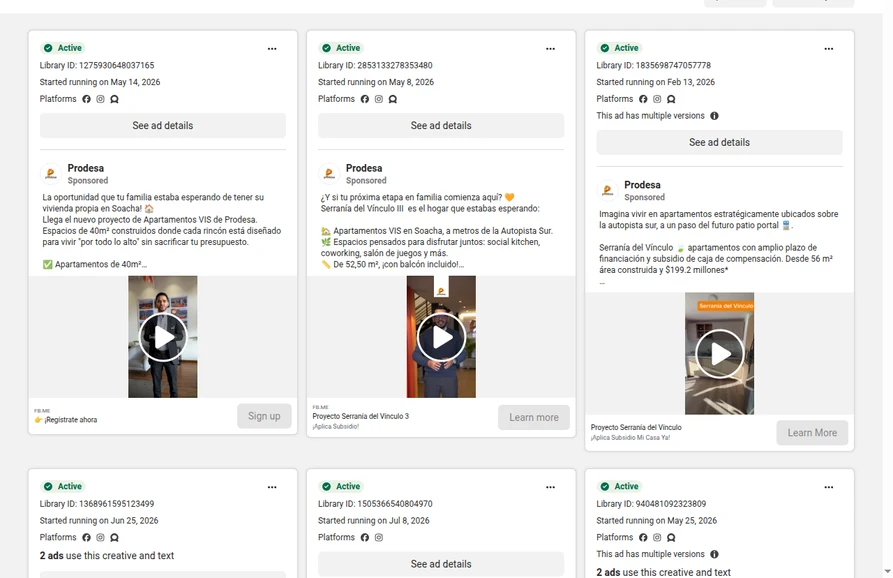The image size is (893, 578).
Task: Click Facebook platform icon on ad 1505366540804970
Action: (x=364, y=538)
